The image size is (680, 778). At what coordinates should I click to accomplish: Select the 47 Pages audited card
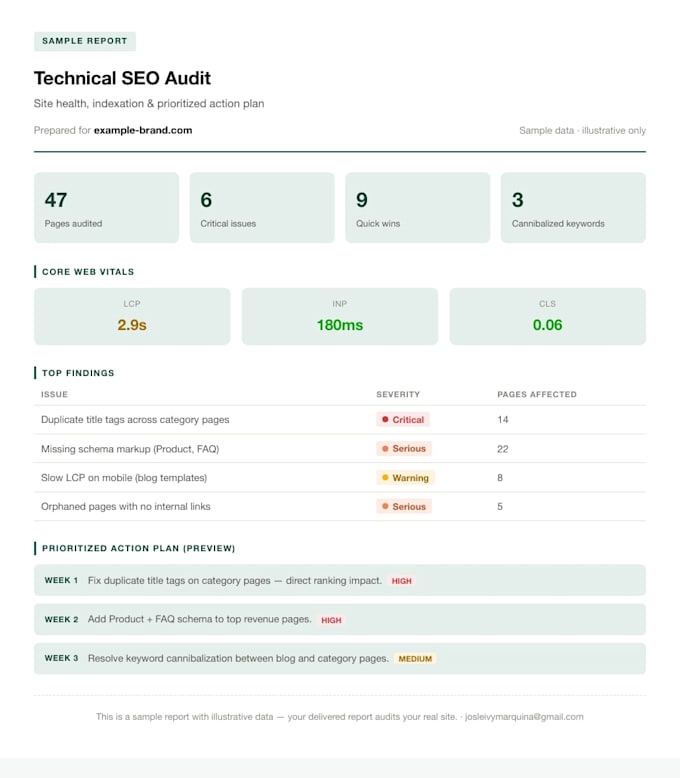coord(106,207)
